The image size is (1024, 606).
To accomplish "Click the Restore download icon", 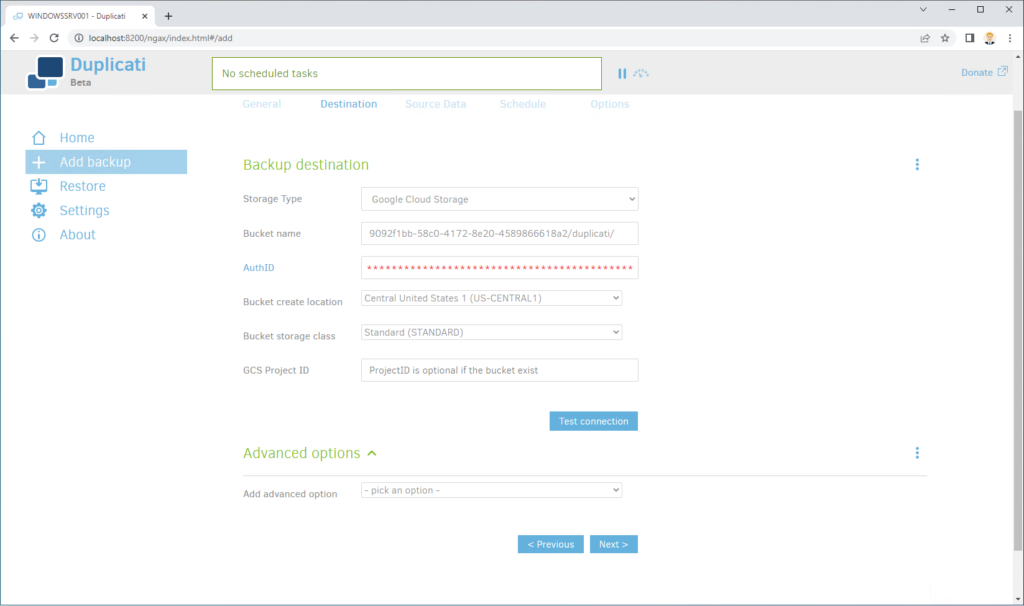I will tap(39, 186).
